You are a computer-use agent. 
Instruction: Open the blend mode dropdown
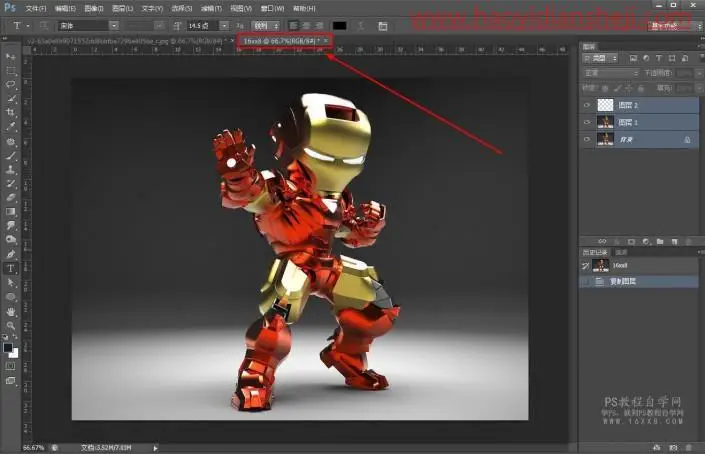pos(610,73)
